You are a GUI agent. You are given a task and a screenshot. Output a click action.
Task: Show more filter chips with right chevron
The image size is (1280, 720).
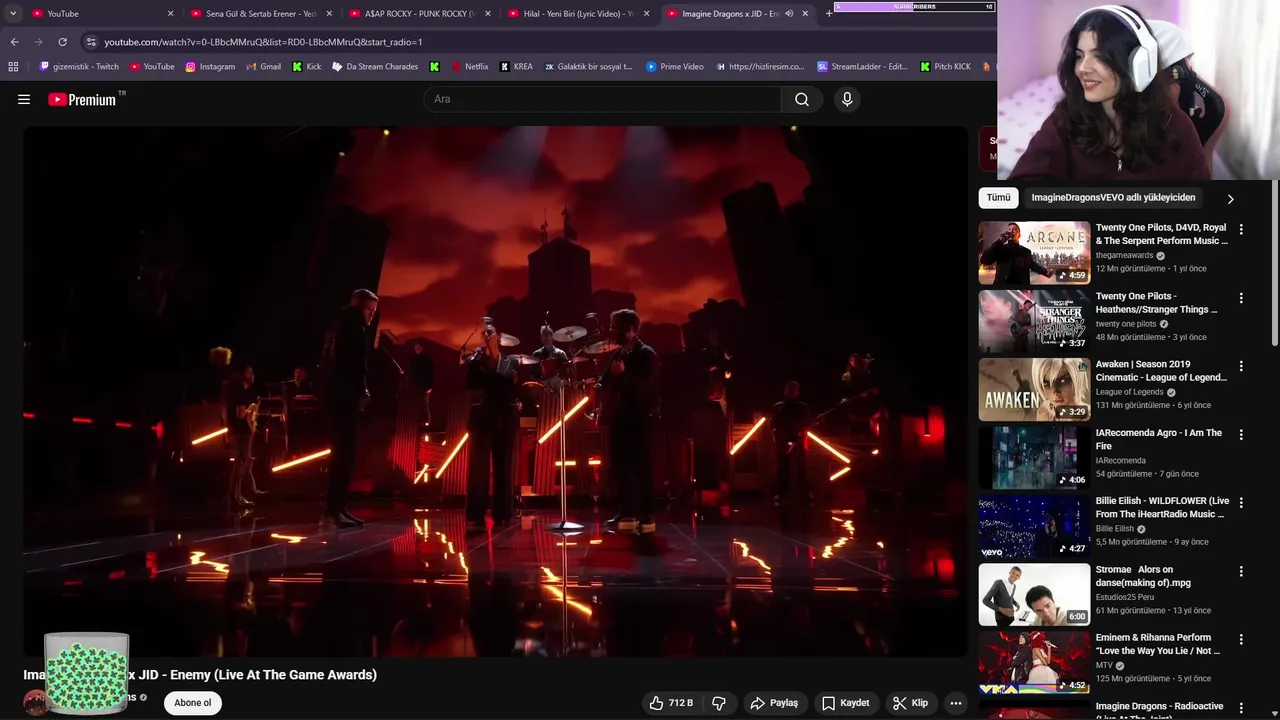click(x=1230, y=198)
